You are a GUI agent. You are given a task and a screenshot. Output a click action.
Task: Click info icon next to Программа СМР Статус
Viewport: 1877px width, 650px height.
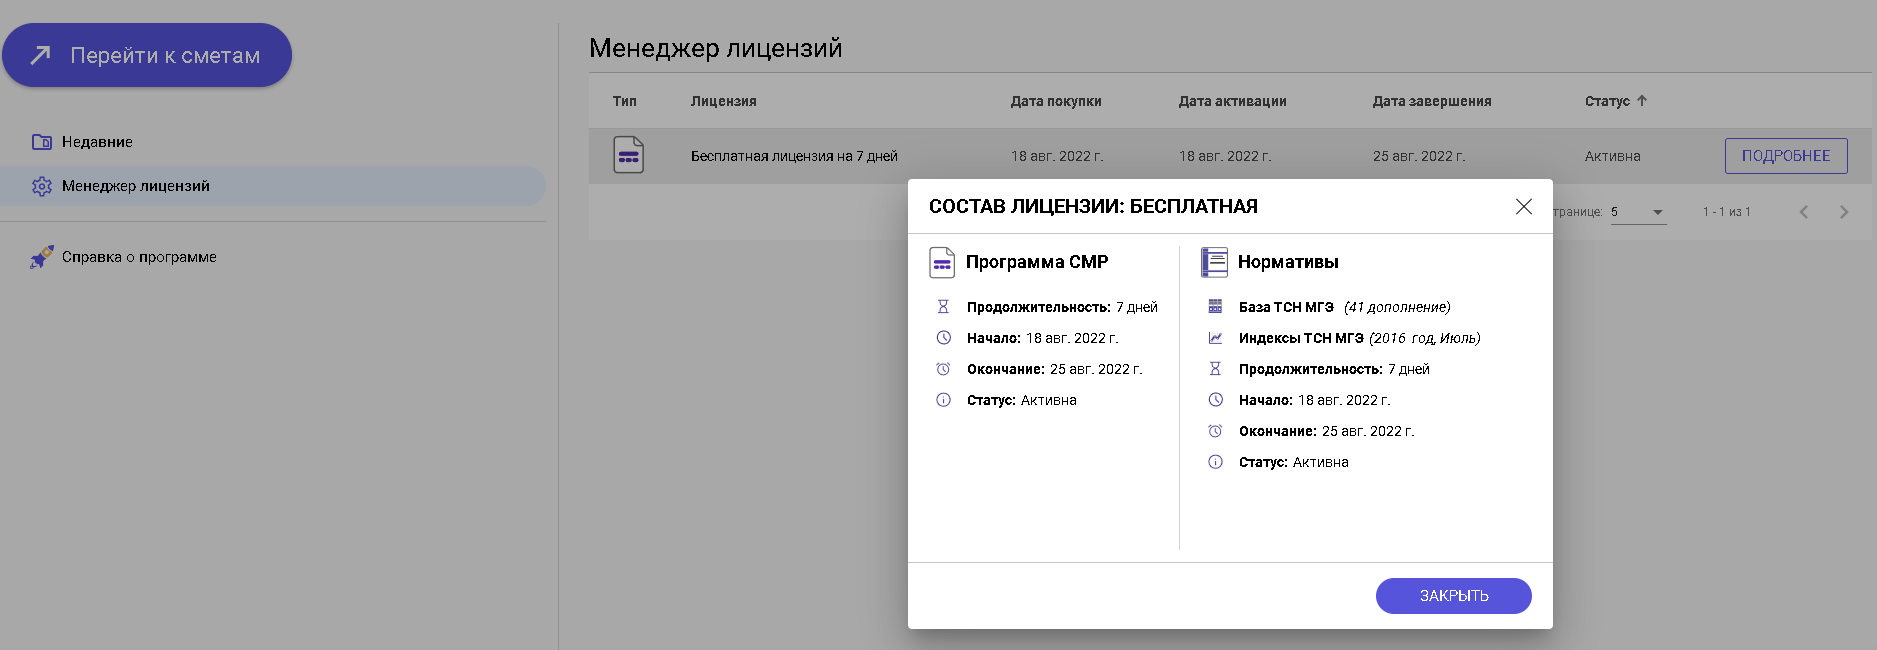pos(943,400)
